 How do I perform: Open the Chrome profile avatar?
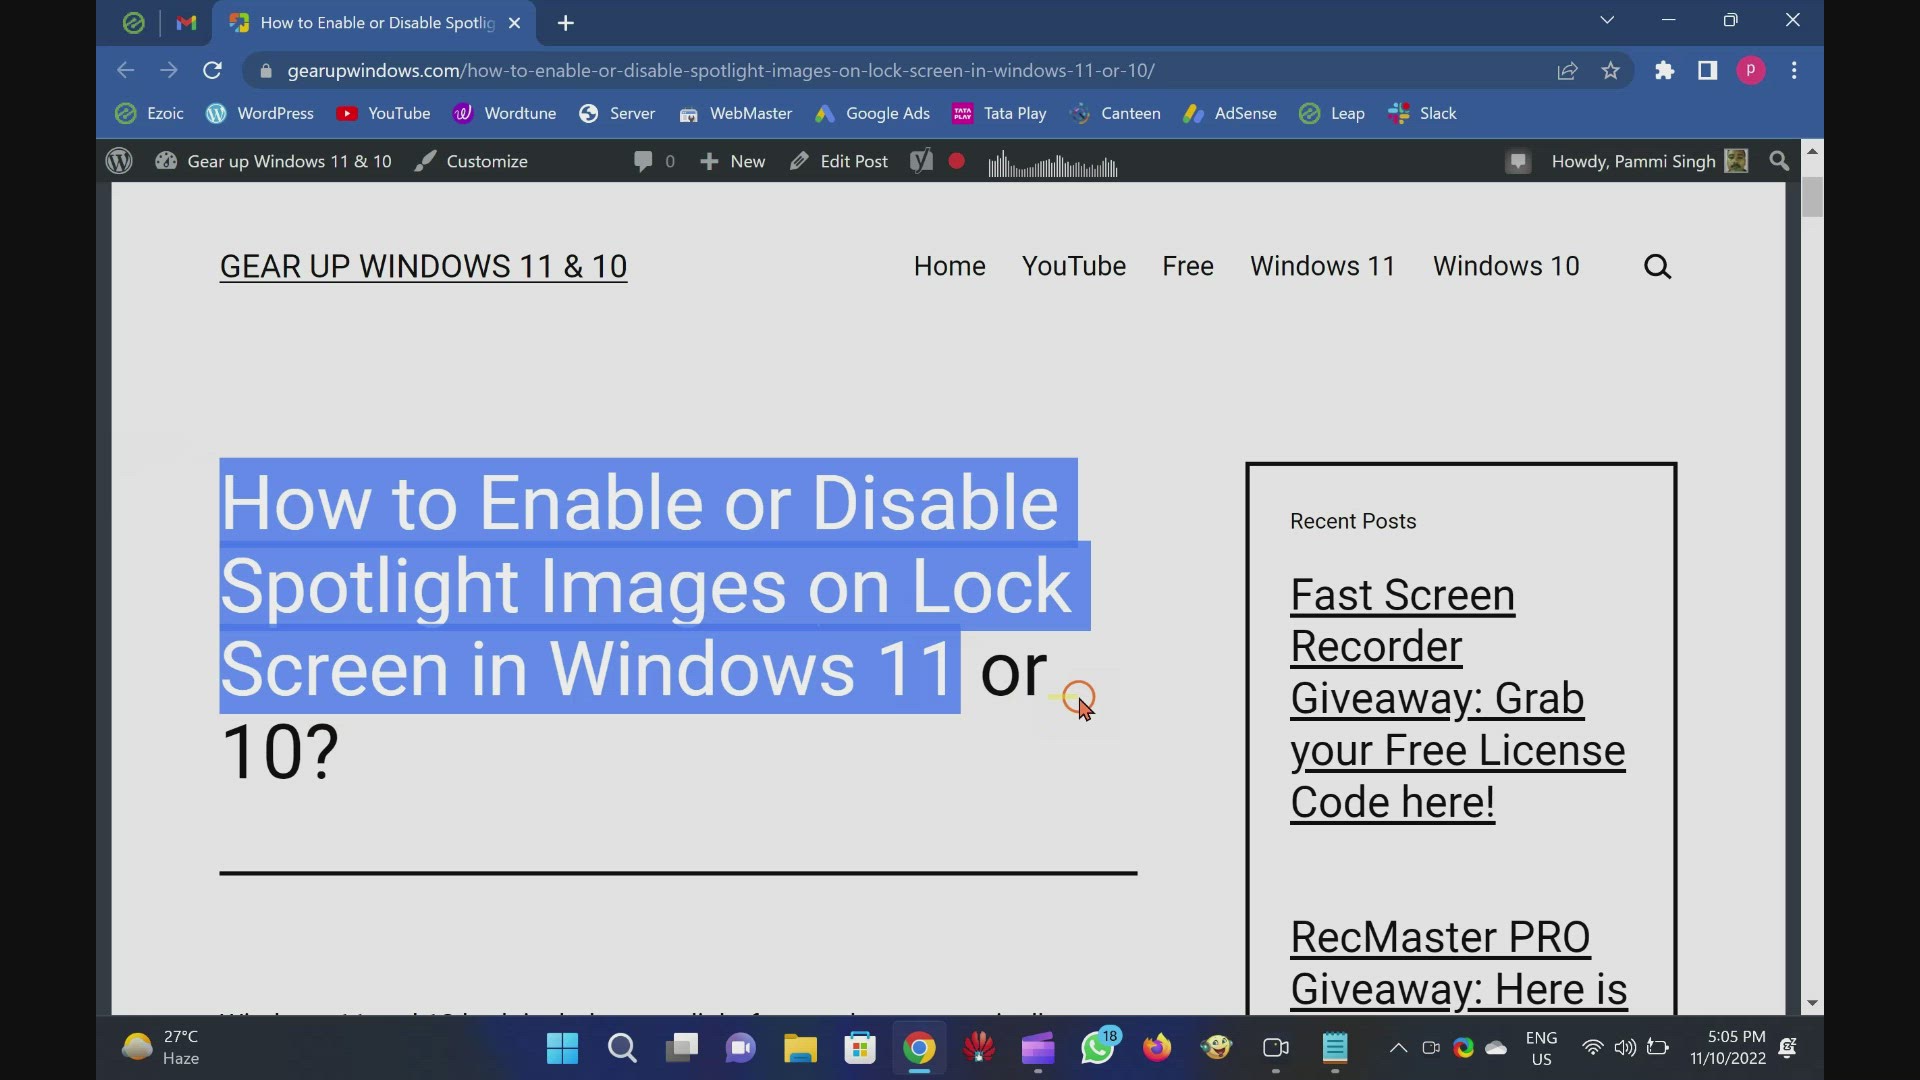[1750, 71]
